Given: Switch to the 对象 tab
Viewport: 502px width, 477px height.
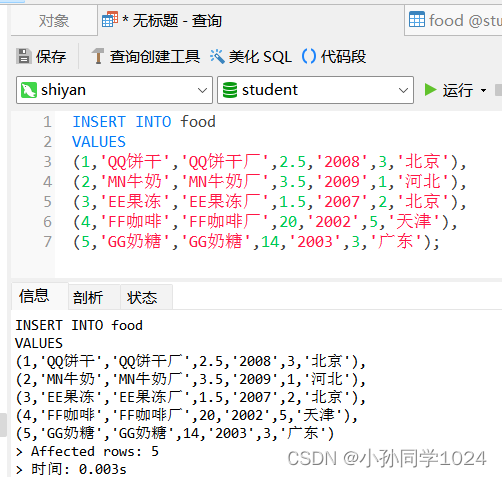Looking at the screenshot, I should (54, 21).
